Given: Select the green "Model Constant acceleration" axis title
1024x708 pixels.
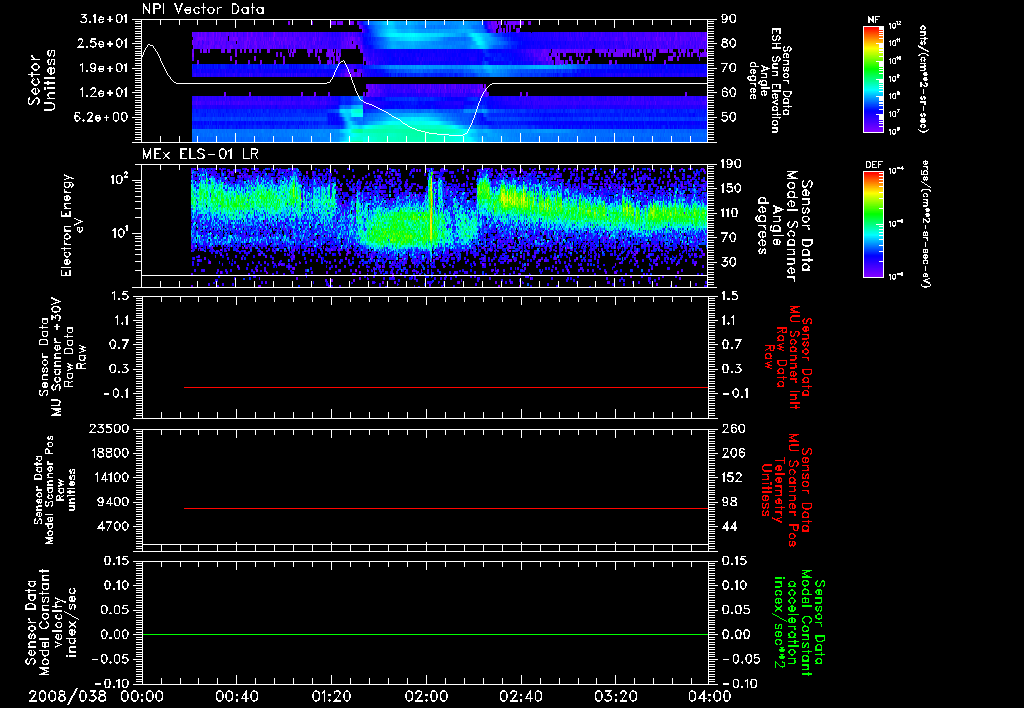Looking at the screenshot, I should click(800, 624).
